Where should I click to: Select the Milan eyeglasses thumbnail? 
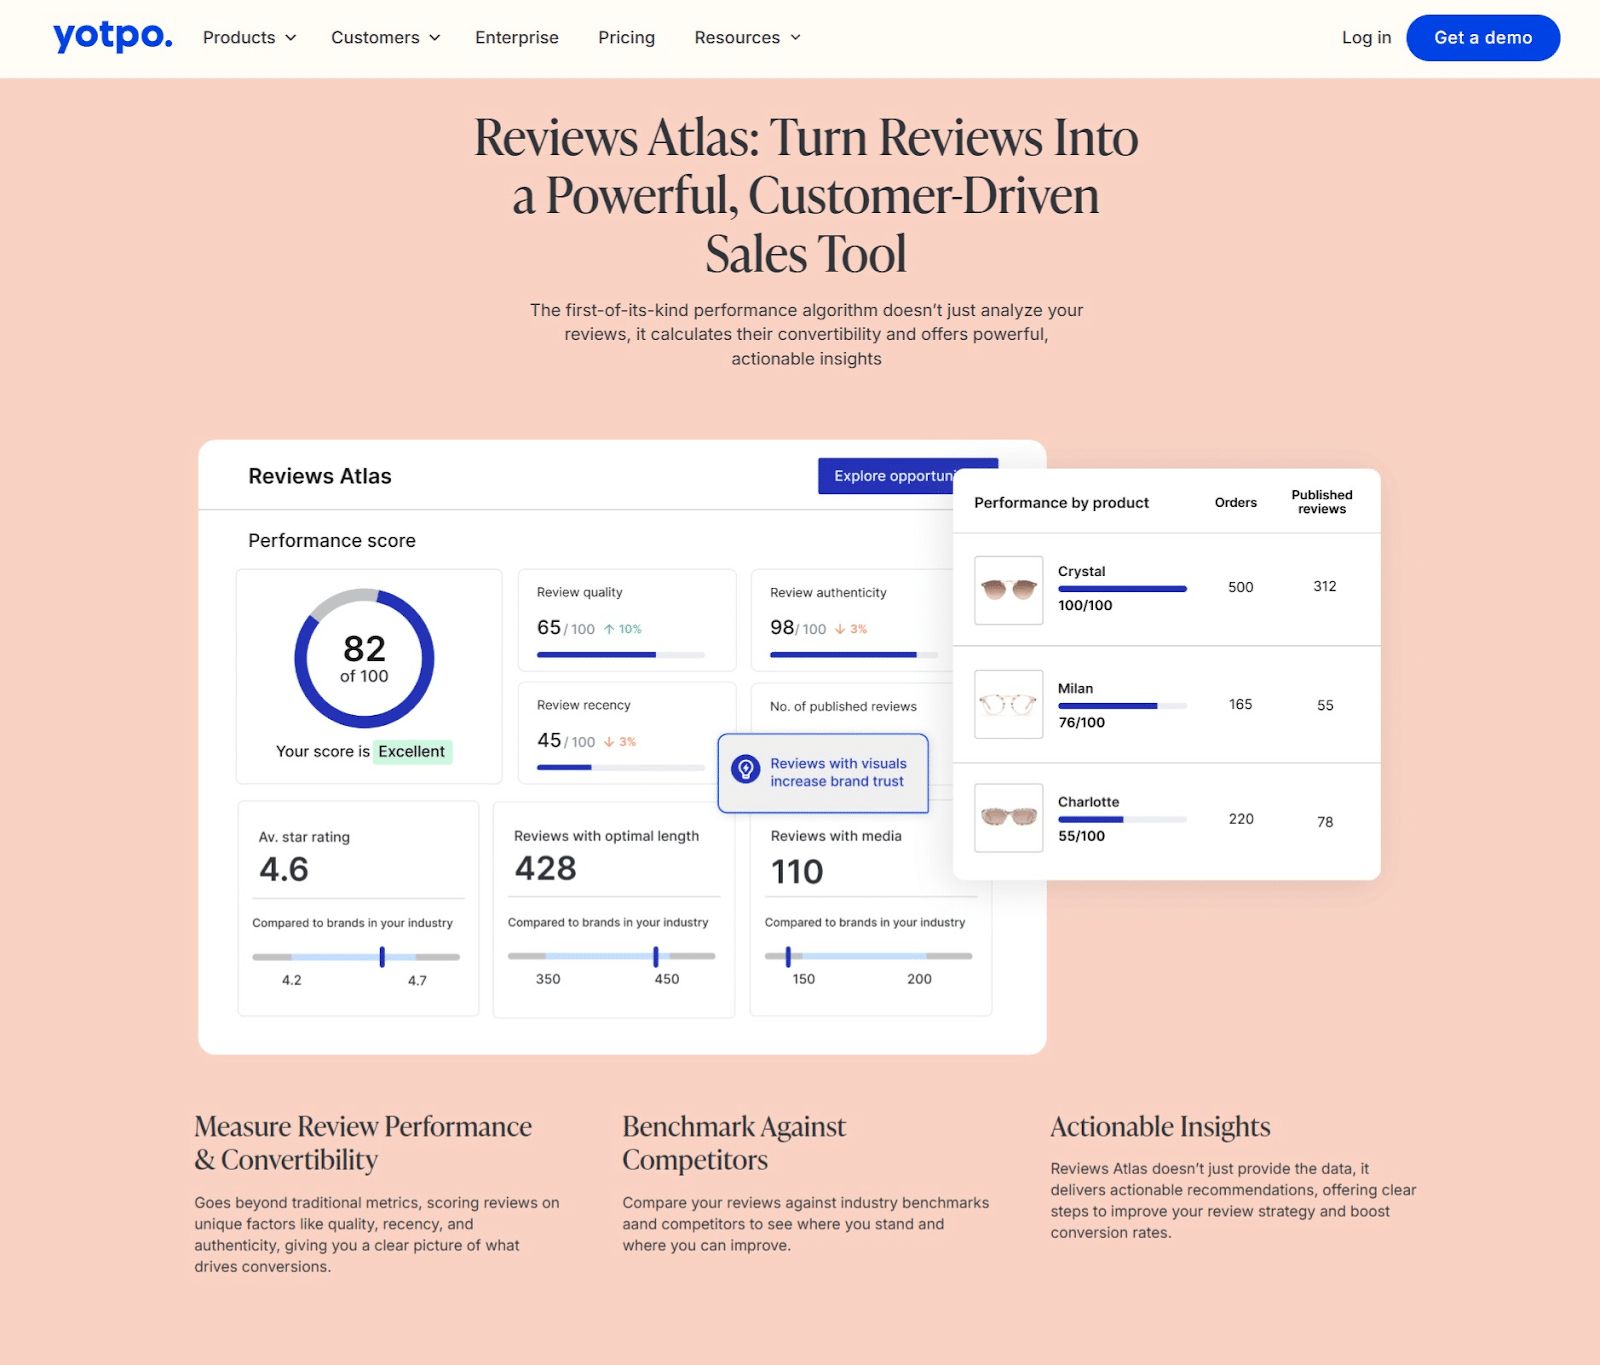click(x=1007, y=704)
